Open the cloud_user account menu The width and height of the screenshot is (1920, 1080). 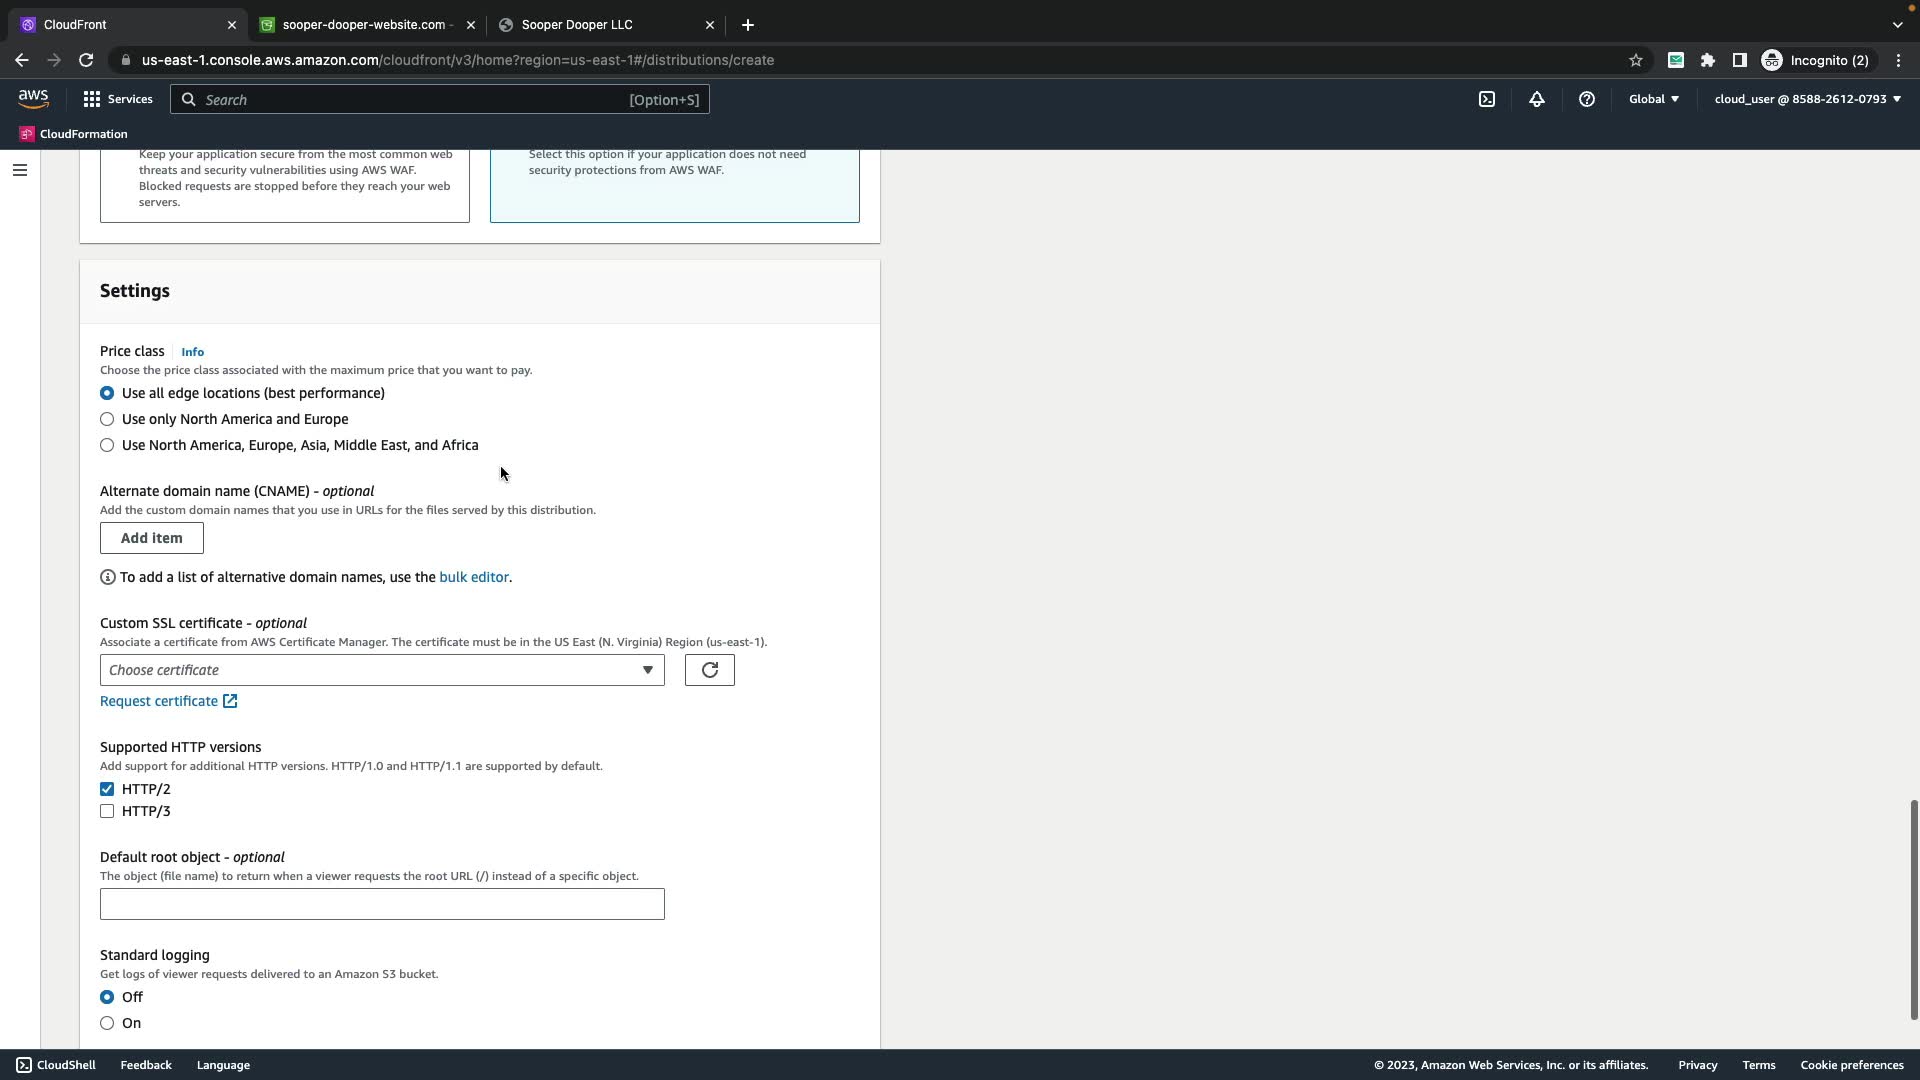tap(1807, 99)
